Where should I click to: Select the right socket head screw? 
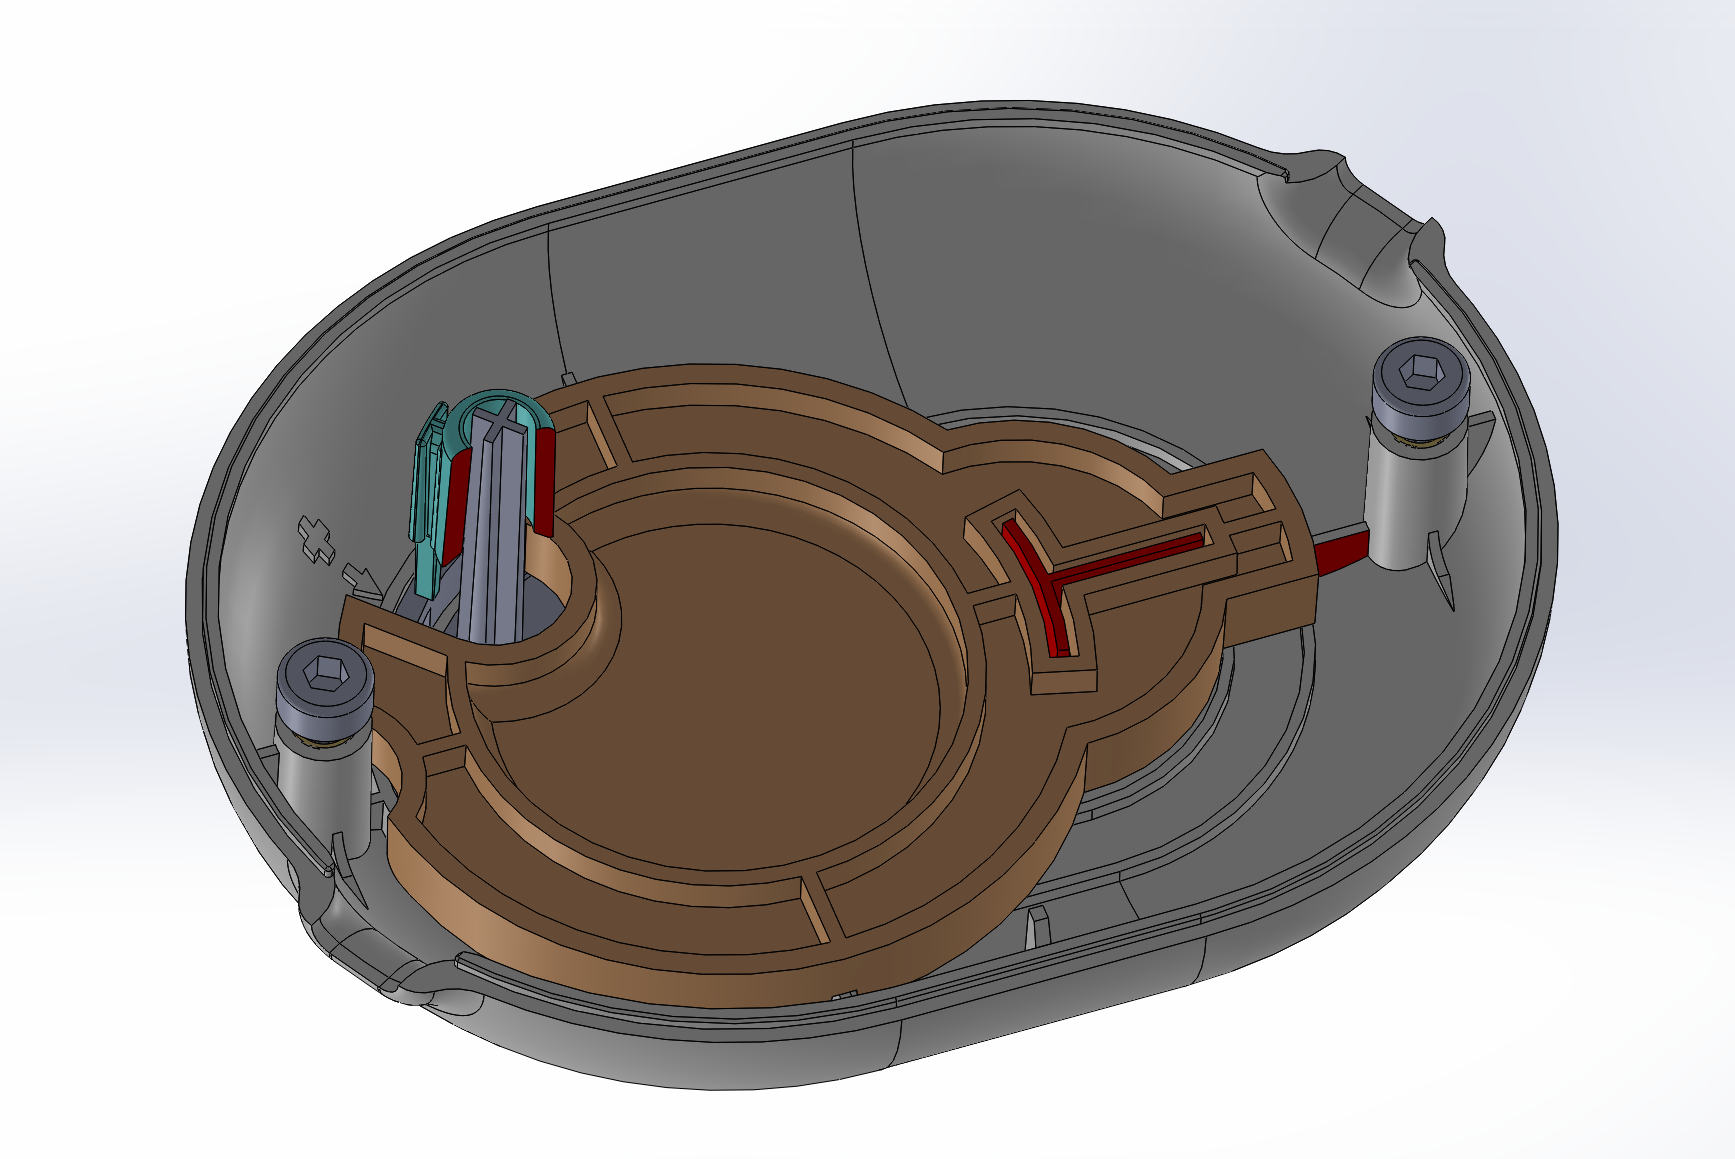coord(1421,389)
